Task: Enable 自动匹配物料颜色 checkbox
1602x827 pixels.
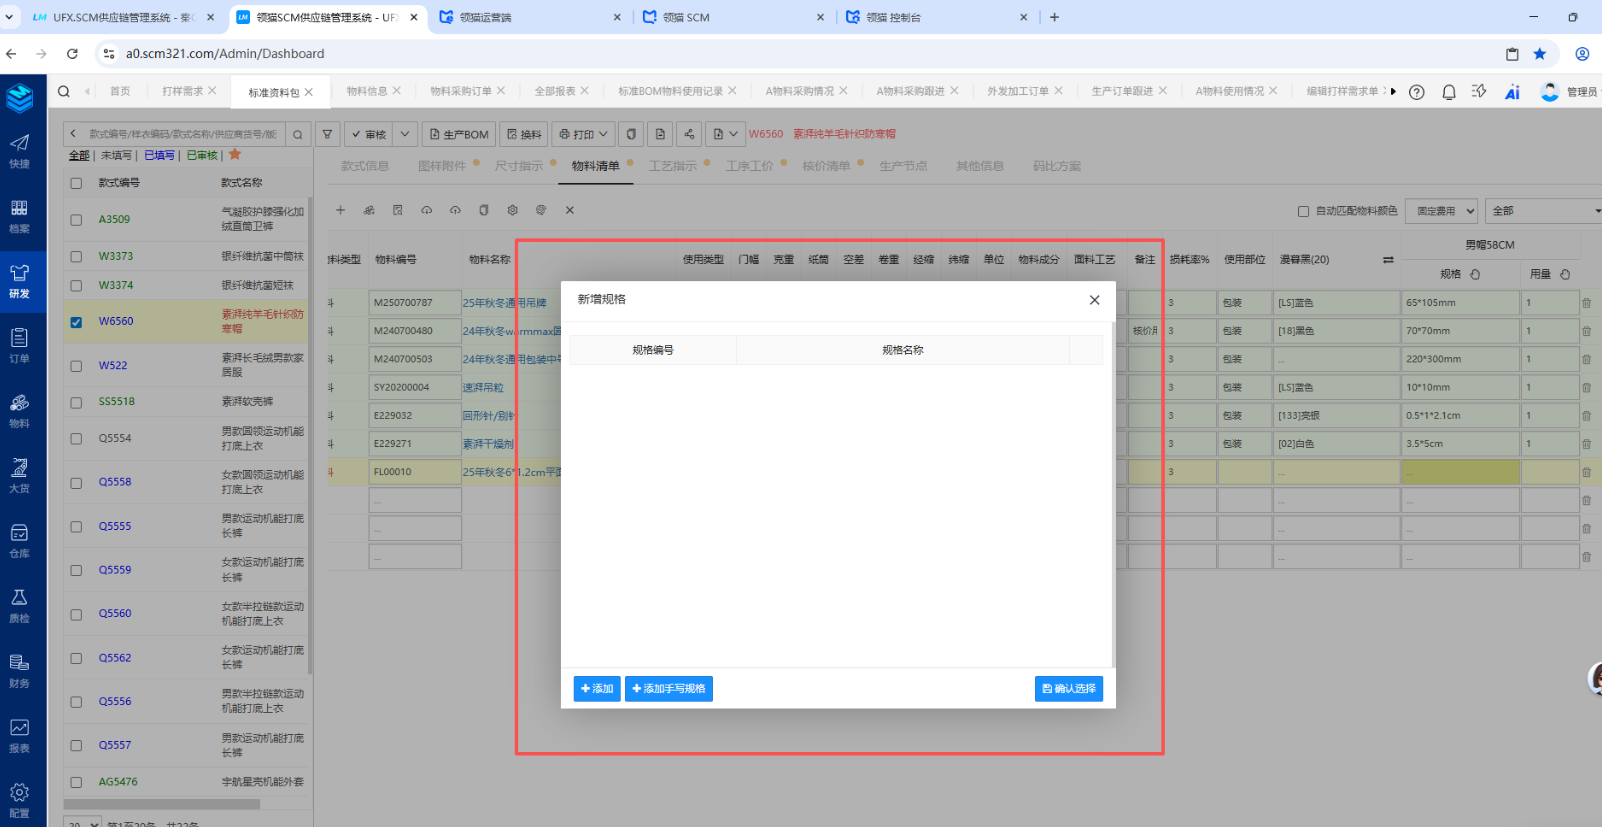Action: coord(1303,211)
